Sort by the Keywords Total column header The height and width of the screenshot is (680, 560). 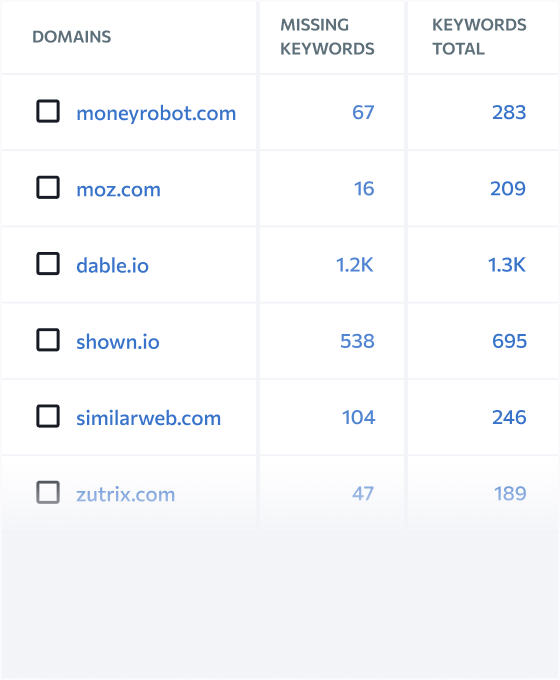tap(479, 37)
